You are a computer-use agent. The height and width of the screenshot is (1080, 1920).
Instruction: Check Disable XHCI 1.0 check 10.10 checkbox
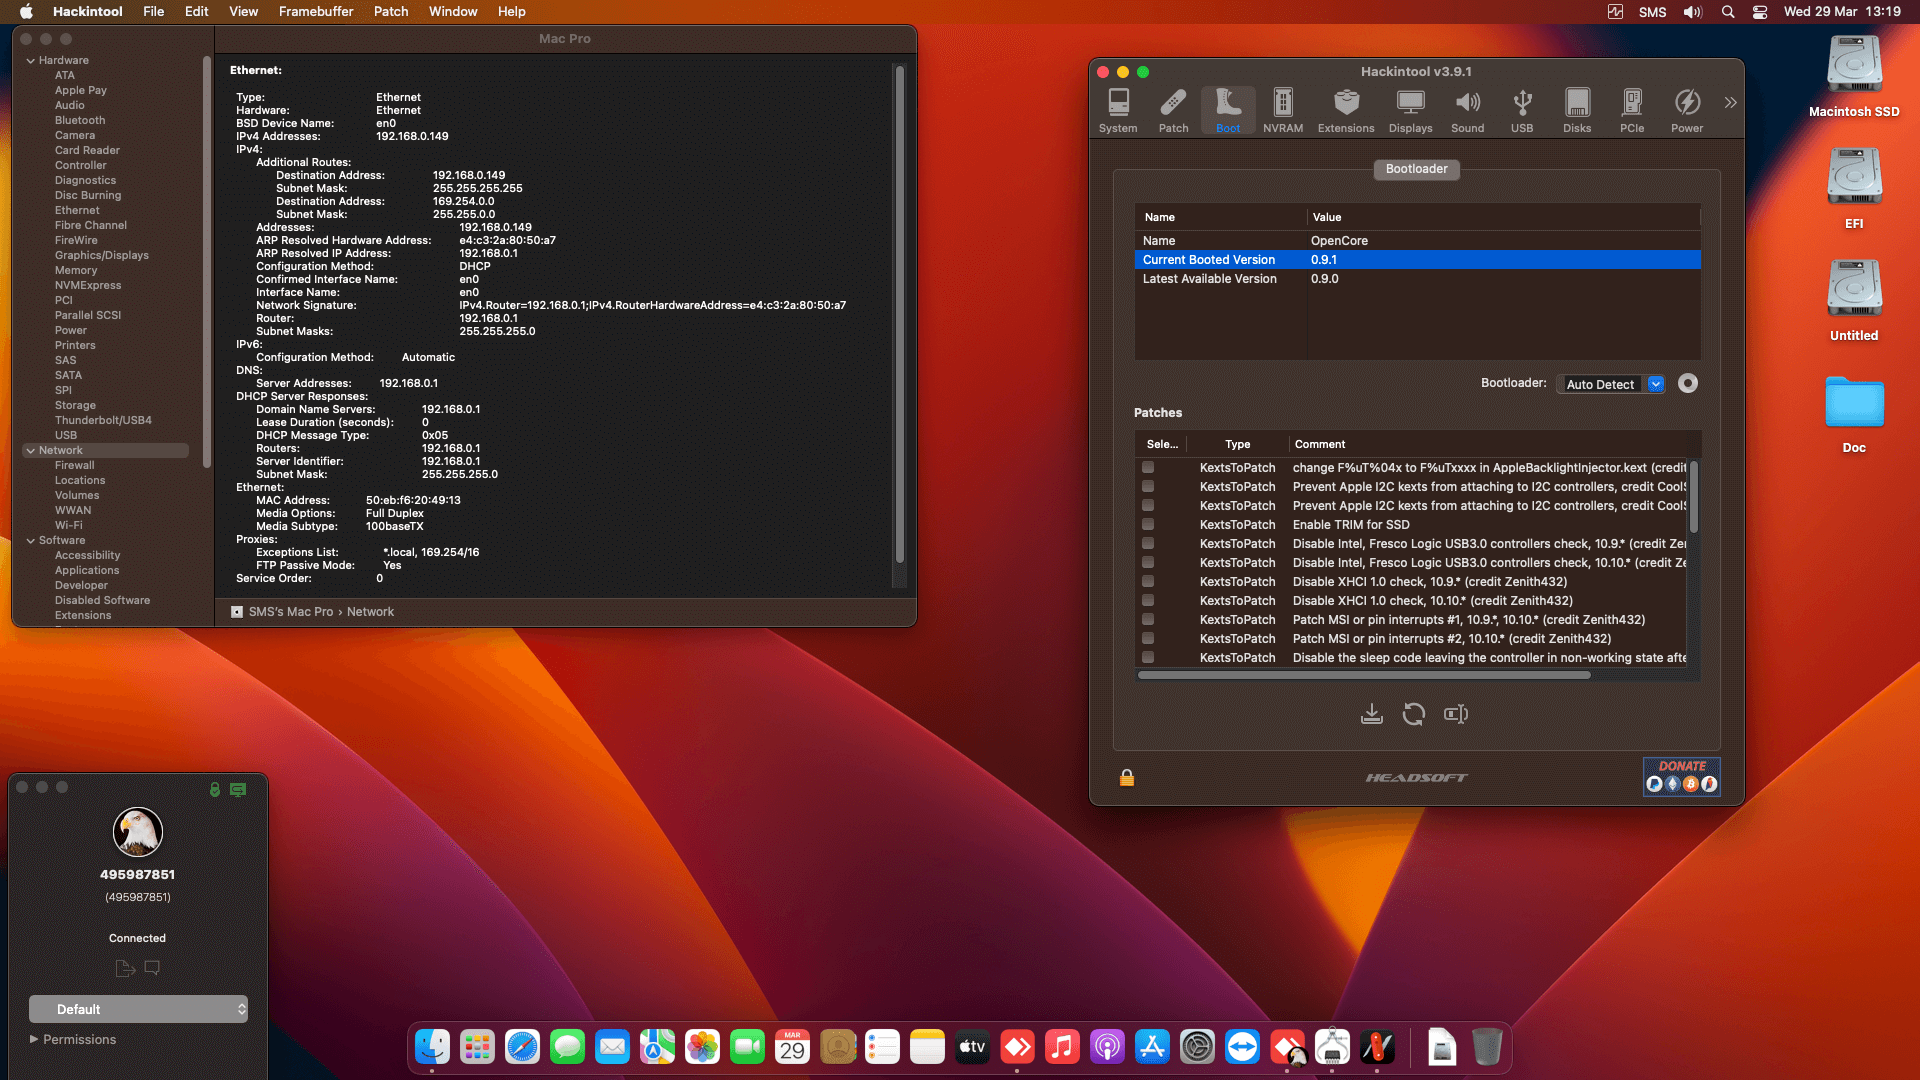[x=1148, y=601]
